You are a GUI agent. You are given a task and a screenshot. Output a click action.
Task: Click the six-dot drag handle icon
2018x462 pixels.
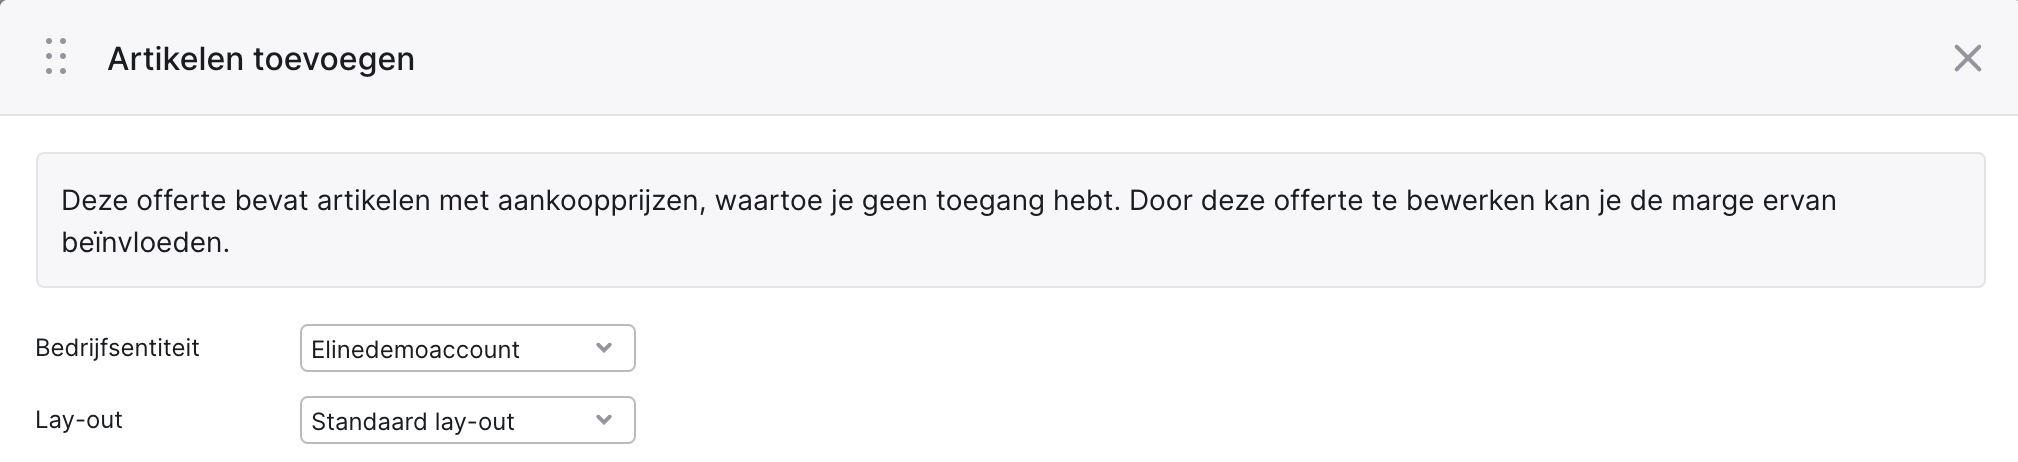pos(56,57)
